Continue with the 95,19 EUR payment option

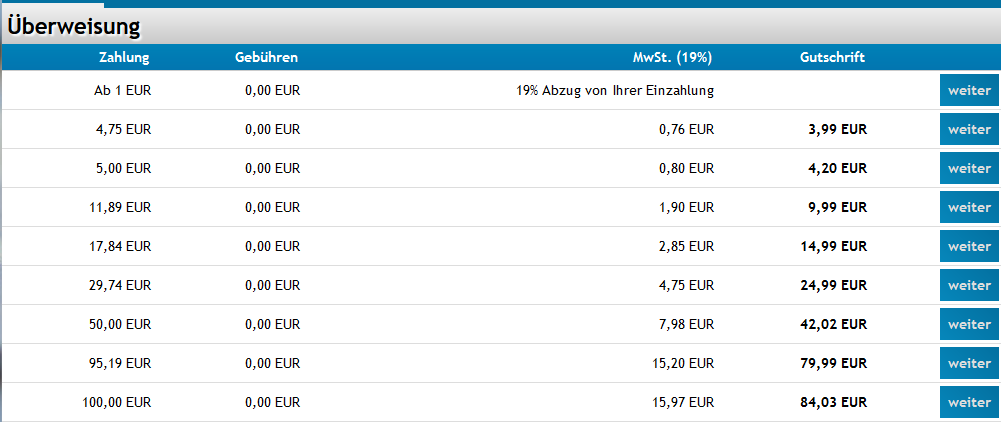pyautogui.click(x=969, y=363)
